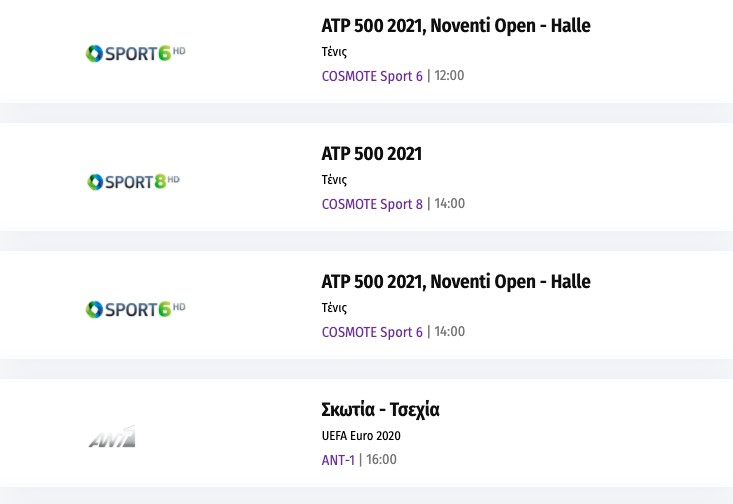This screenshot has height=504, width=733.
Task: Click the COSMOTE Sport 8 channel link
Action: [372, 204]
